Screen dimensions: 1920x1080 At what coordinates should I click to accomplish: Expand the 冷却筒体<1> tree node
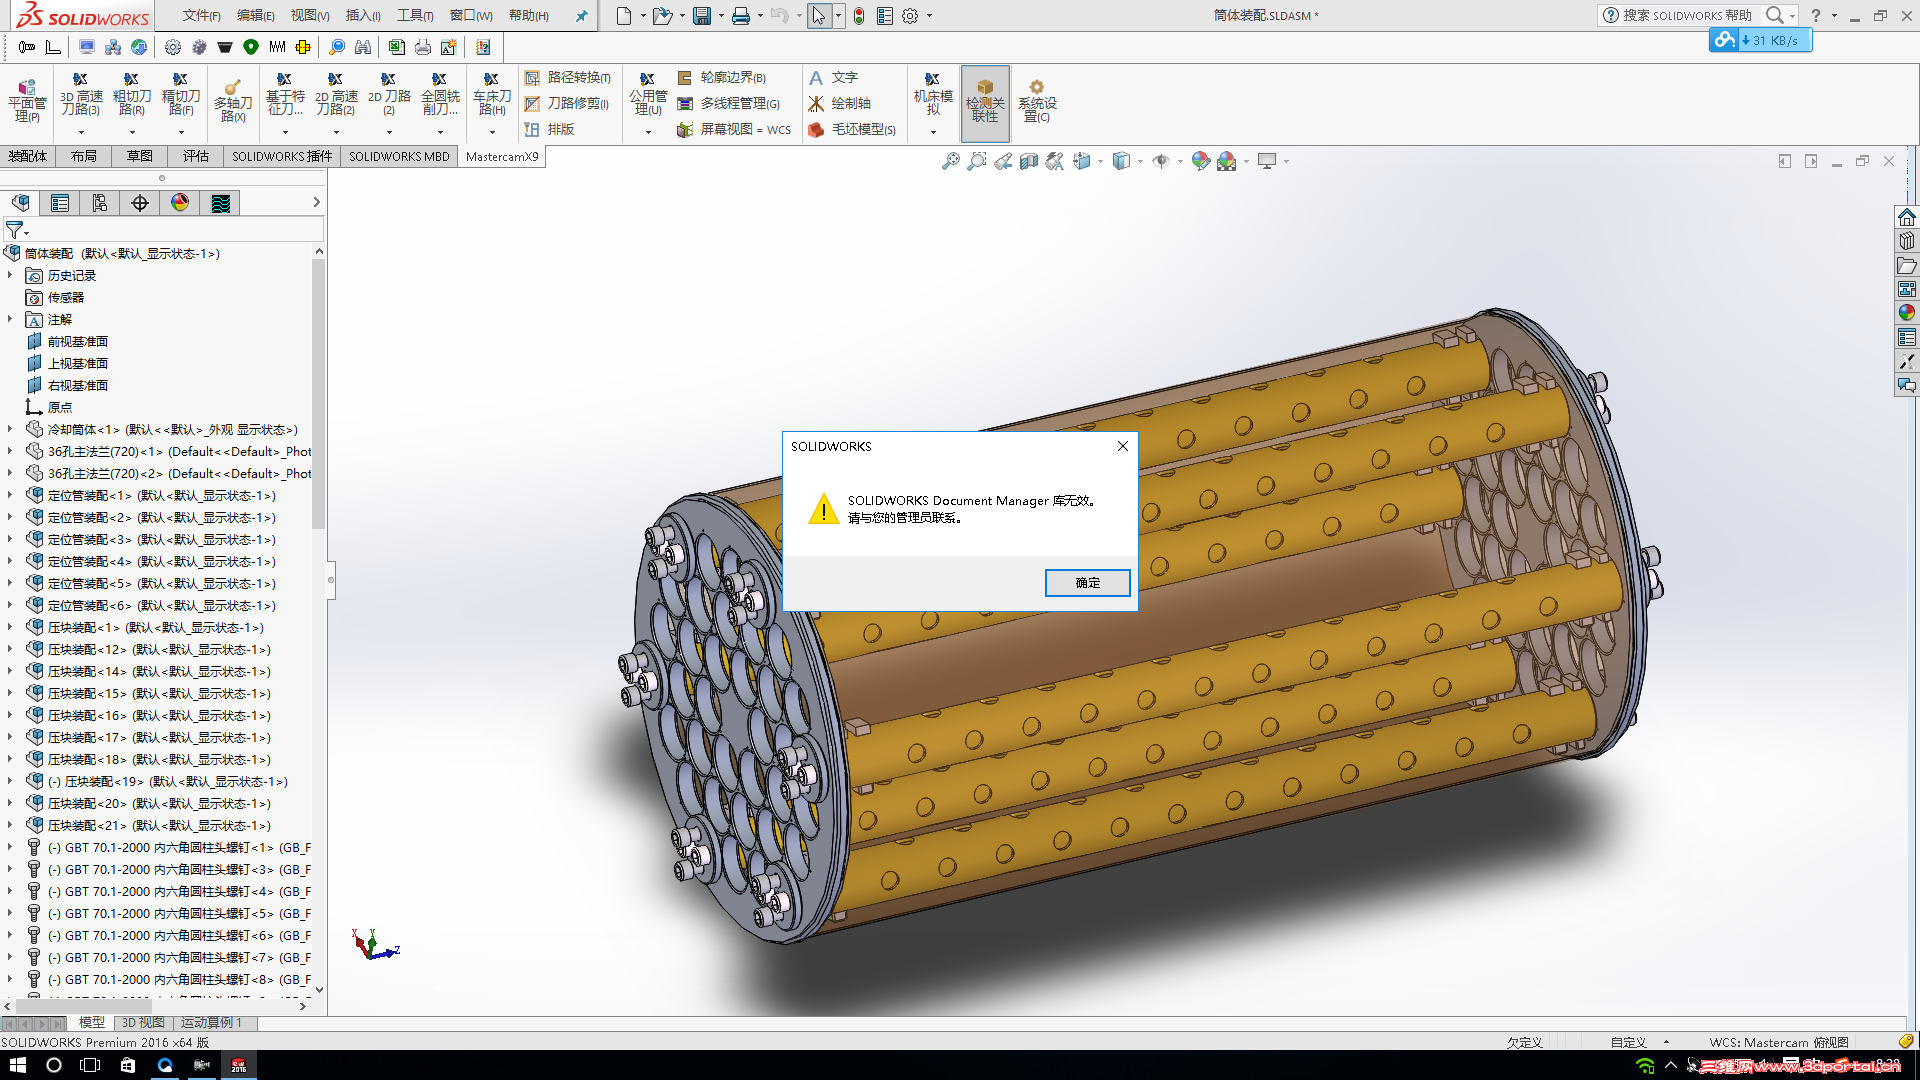coord(10,429)
